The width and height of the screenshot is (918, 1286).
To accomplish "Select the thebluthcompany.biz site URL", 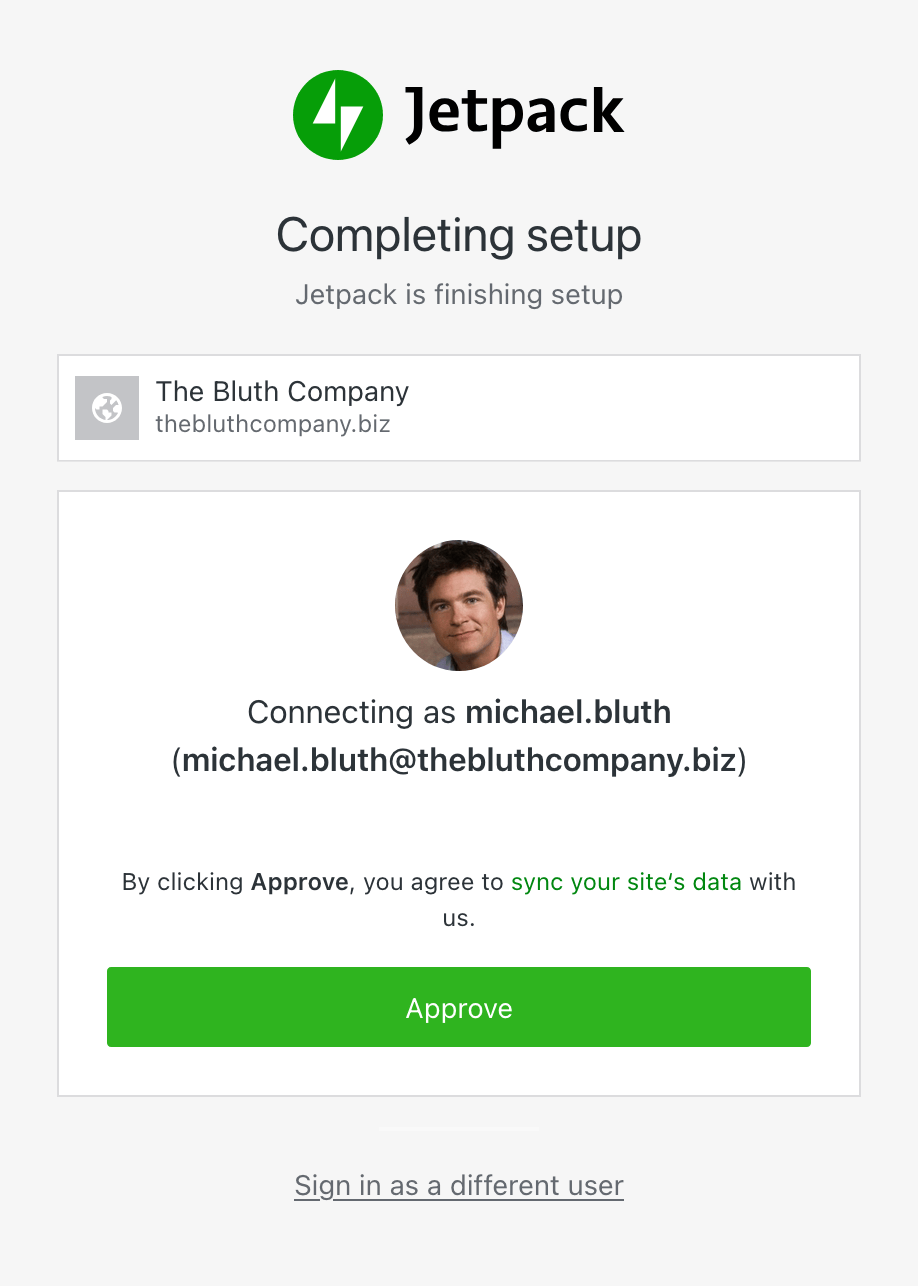I will coord(273,425).
